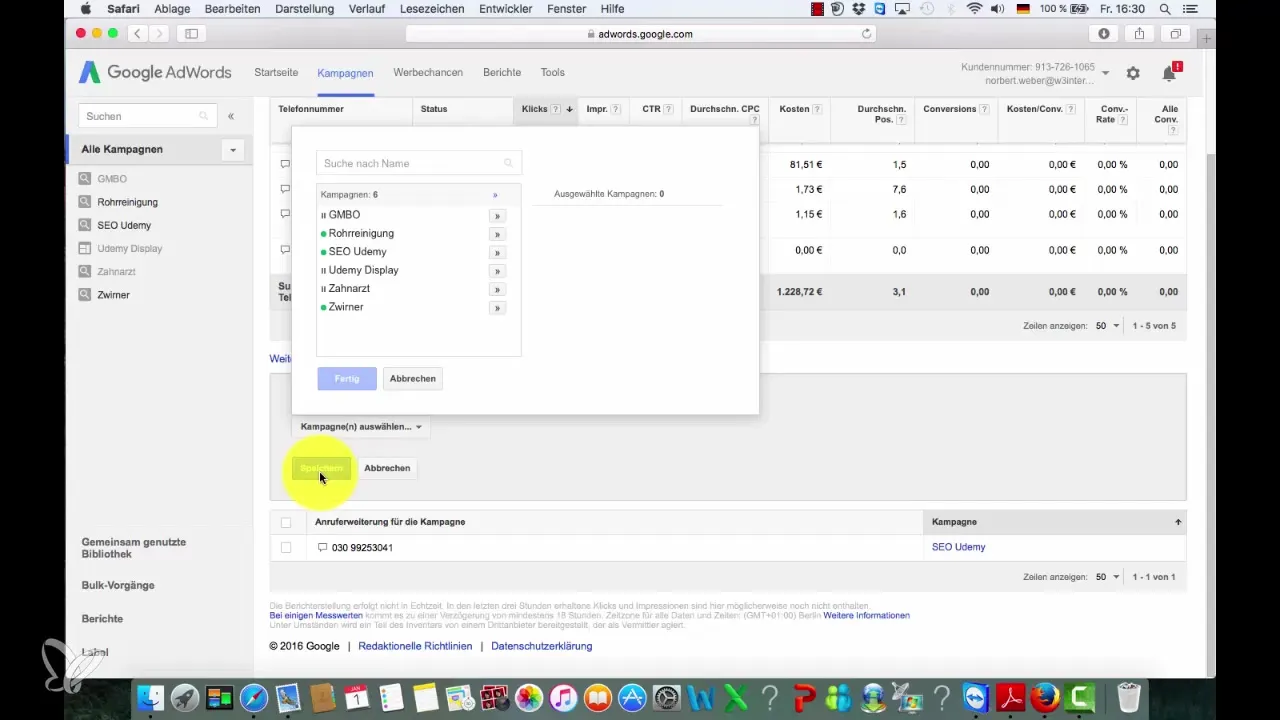Open the account dropdown next to customer number
1280x720 pixels.
pyautogui.click(x=1105, y=73)
